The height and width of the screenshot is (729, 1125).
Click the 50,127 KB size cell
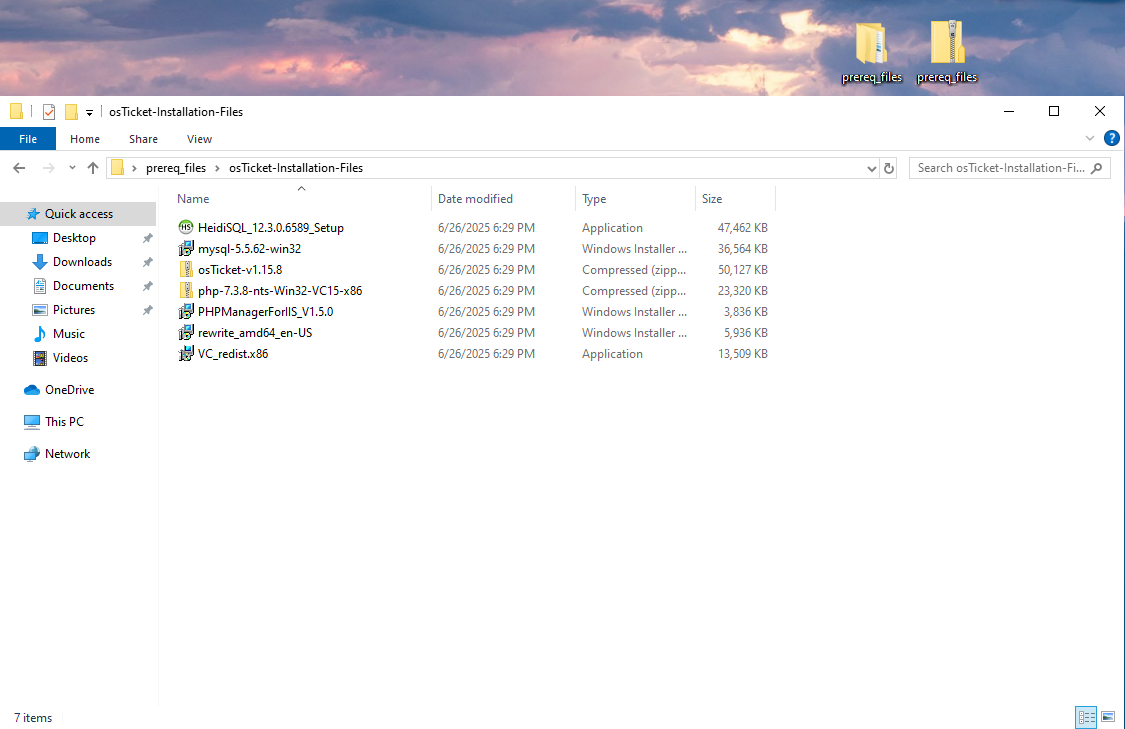743,270
